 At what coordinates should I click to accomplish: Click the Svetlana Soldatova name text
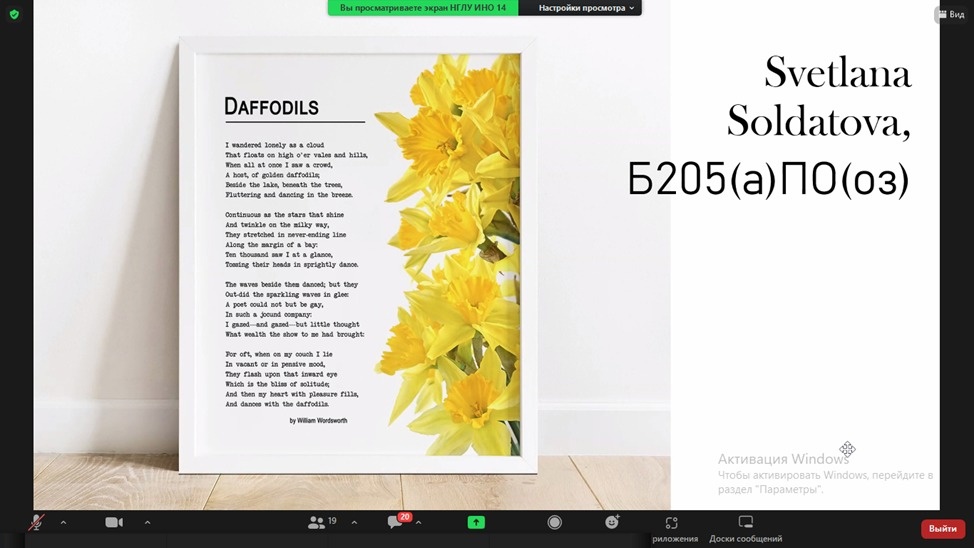click(819, 96)
